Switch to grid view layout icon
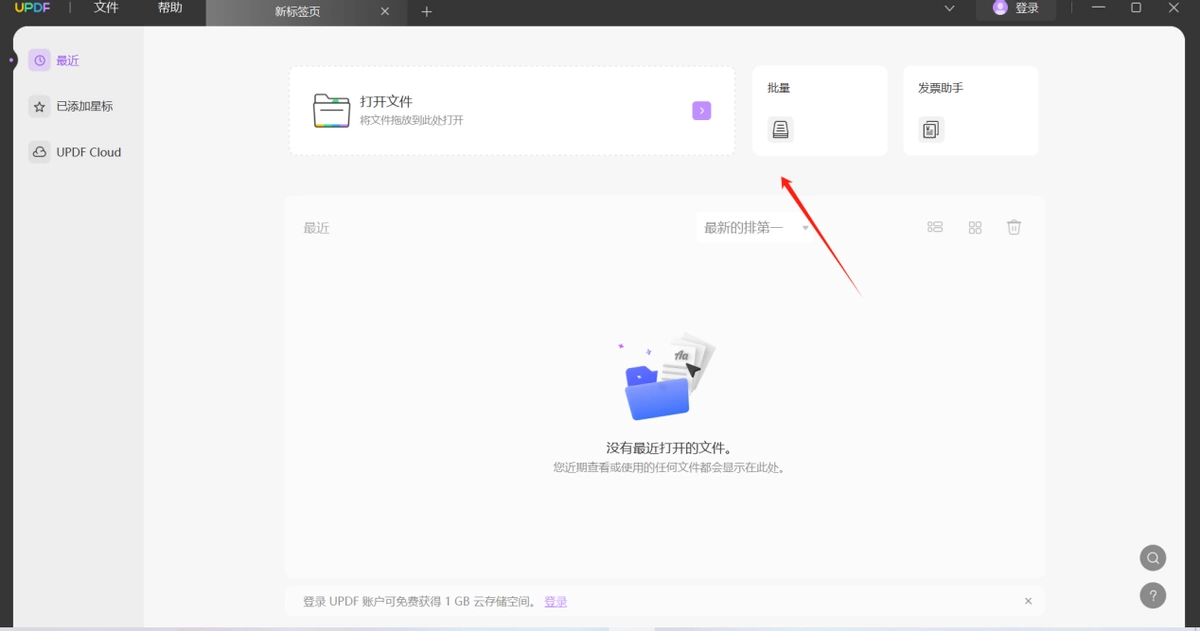 (975, 227)
